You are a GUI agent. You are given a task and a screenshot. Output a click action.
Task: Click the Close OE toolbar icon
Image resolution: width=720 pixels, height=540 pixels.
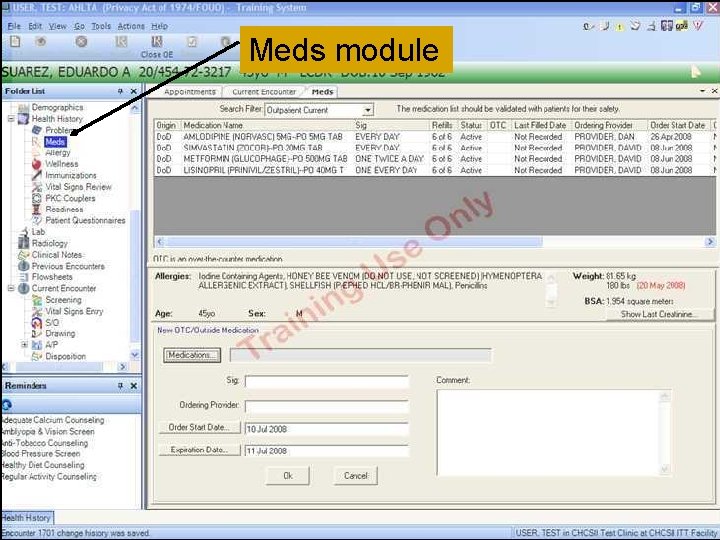157,42
